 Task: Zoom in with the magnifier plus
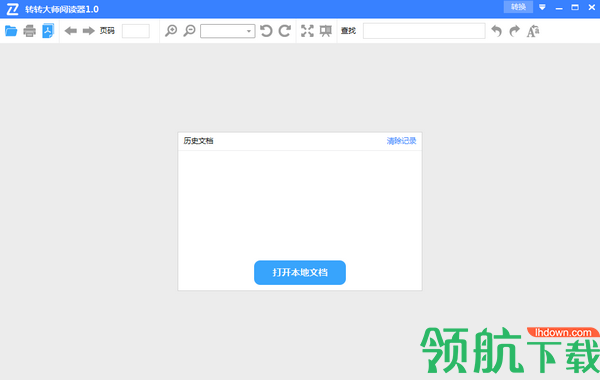(171, 31)
